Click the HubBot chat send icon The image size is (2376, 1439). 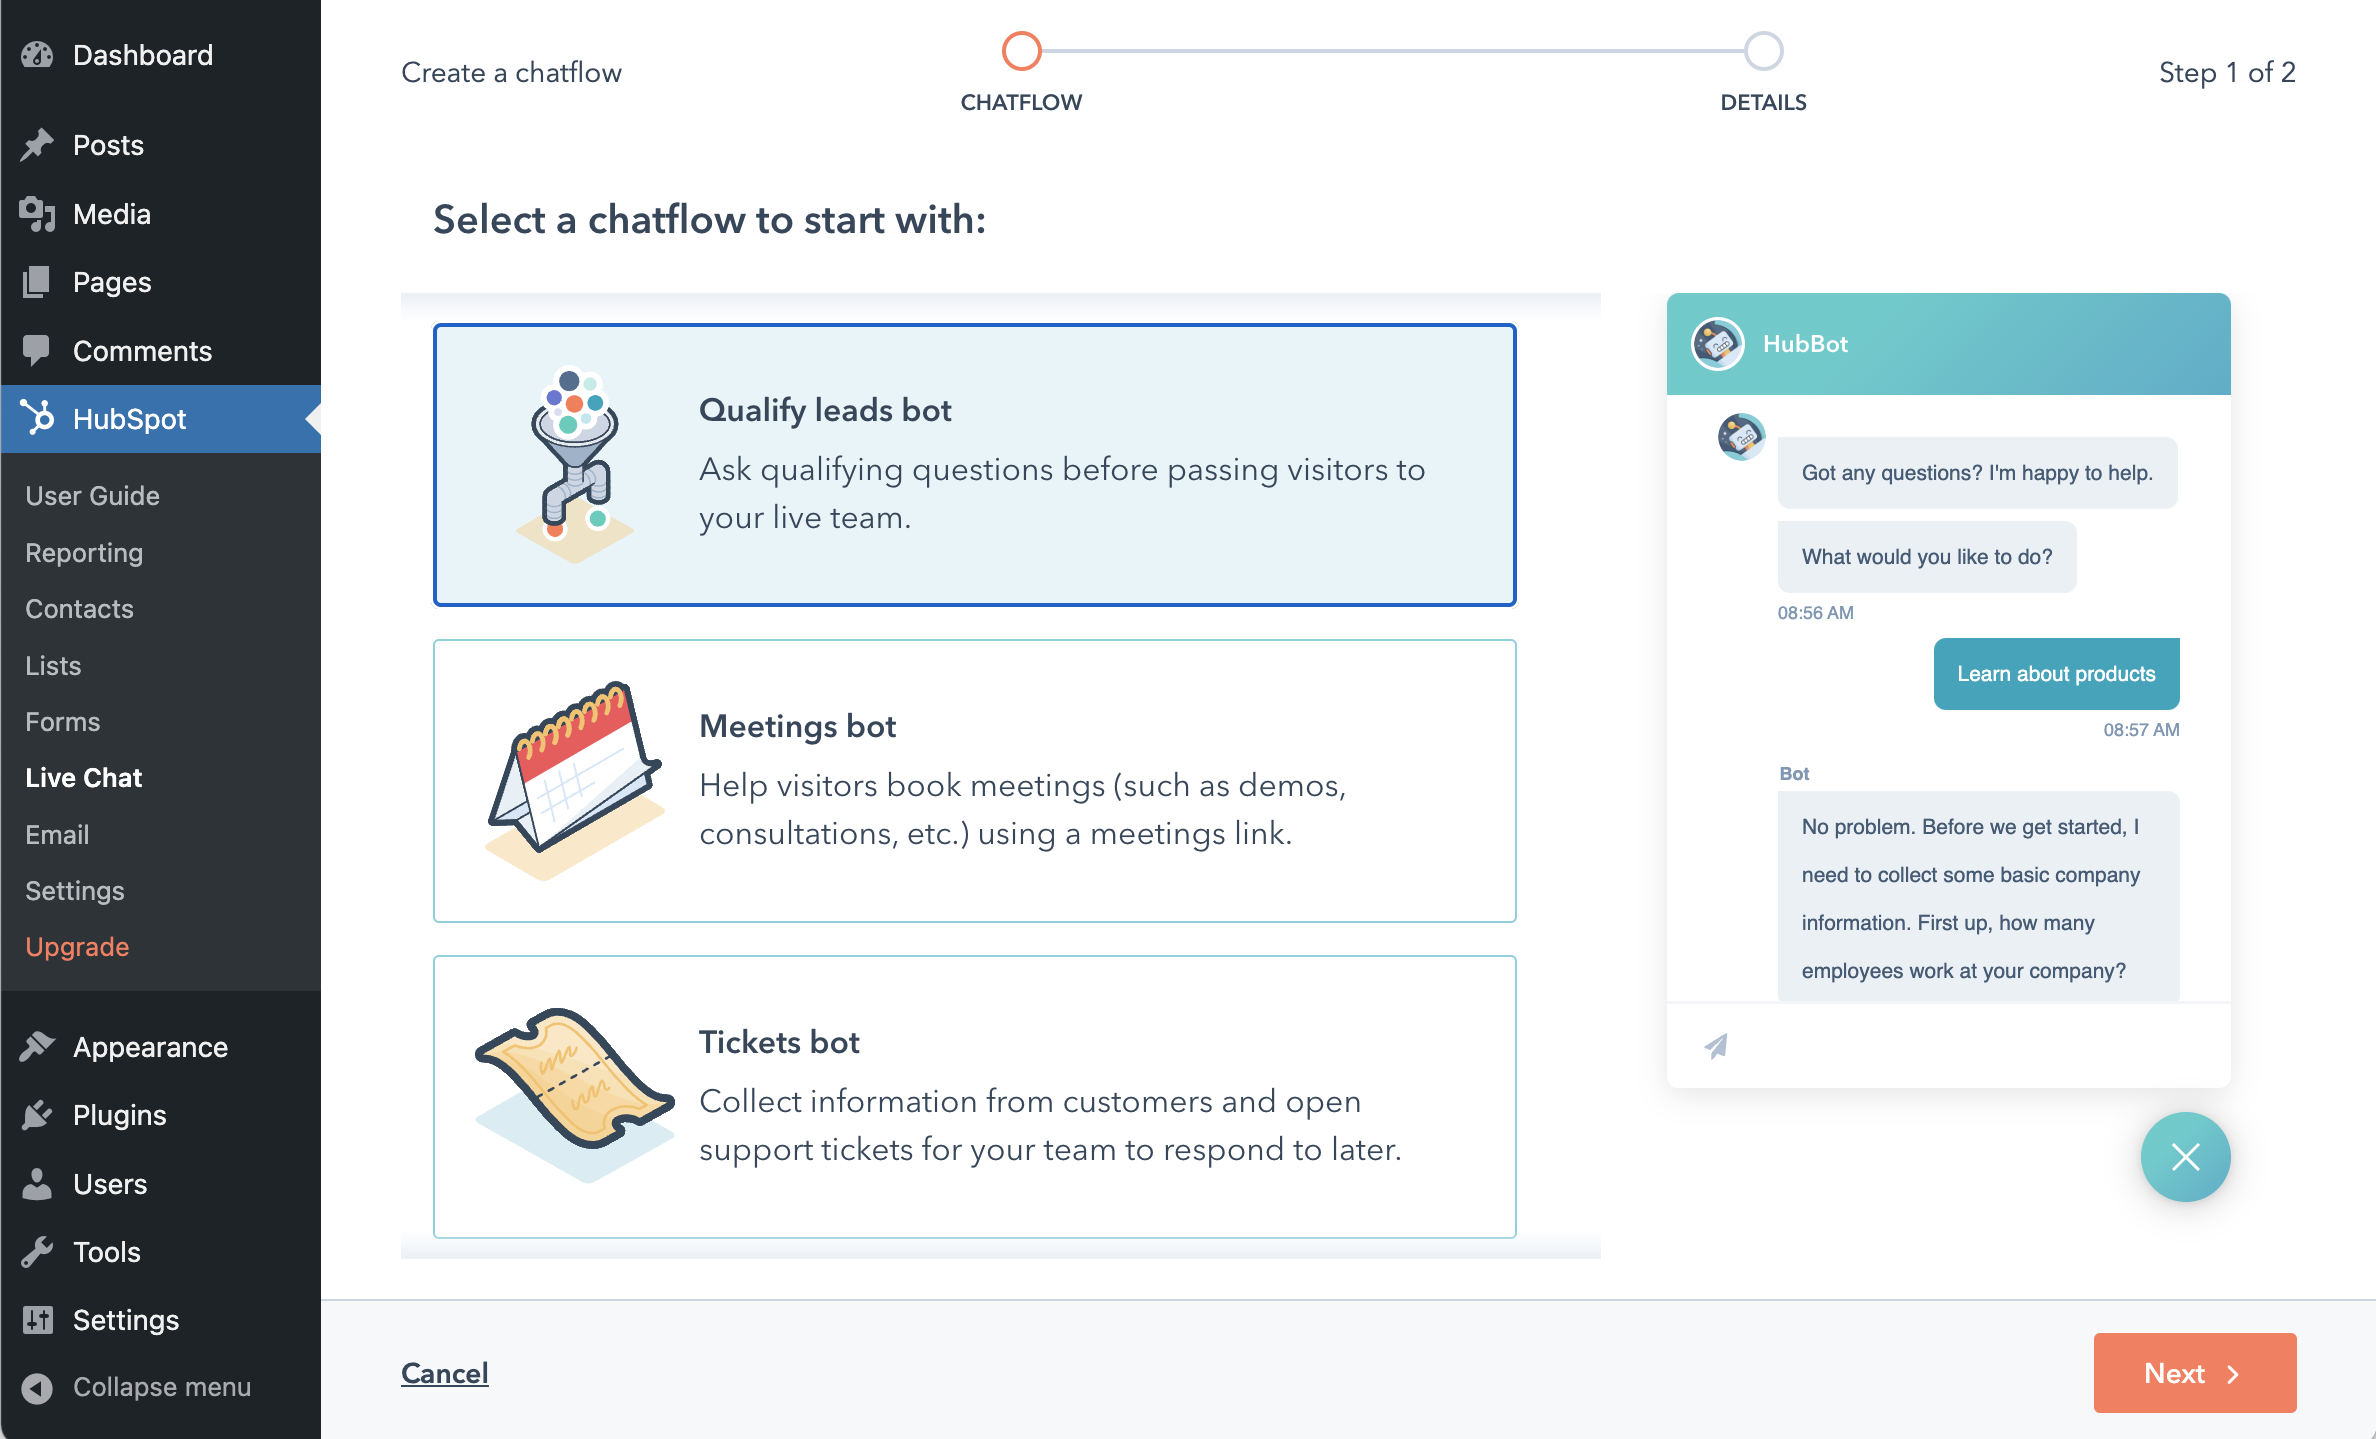pyautogui.click(x=1718, y=1045)
